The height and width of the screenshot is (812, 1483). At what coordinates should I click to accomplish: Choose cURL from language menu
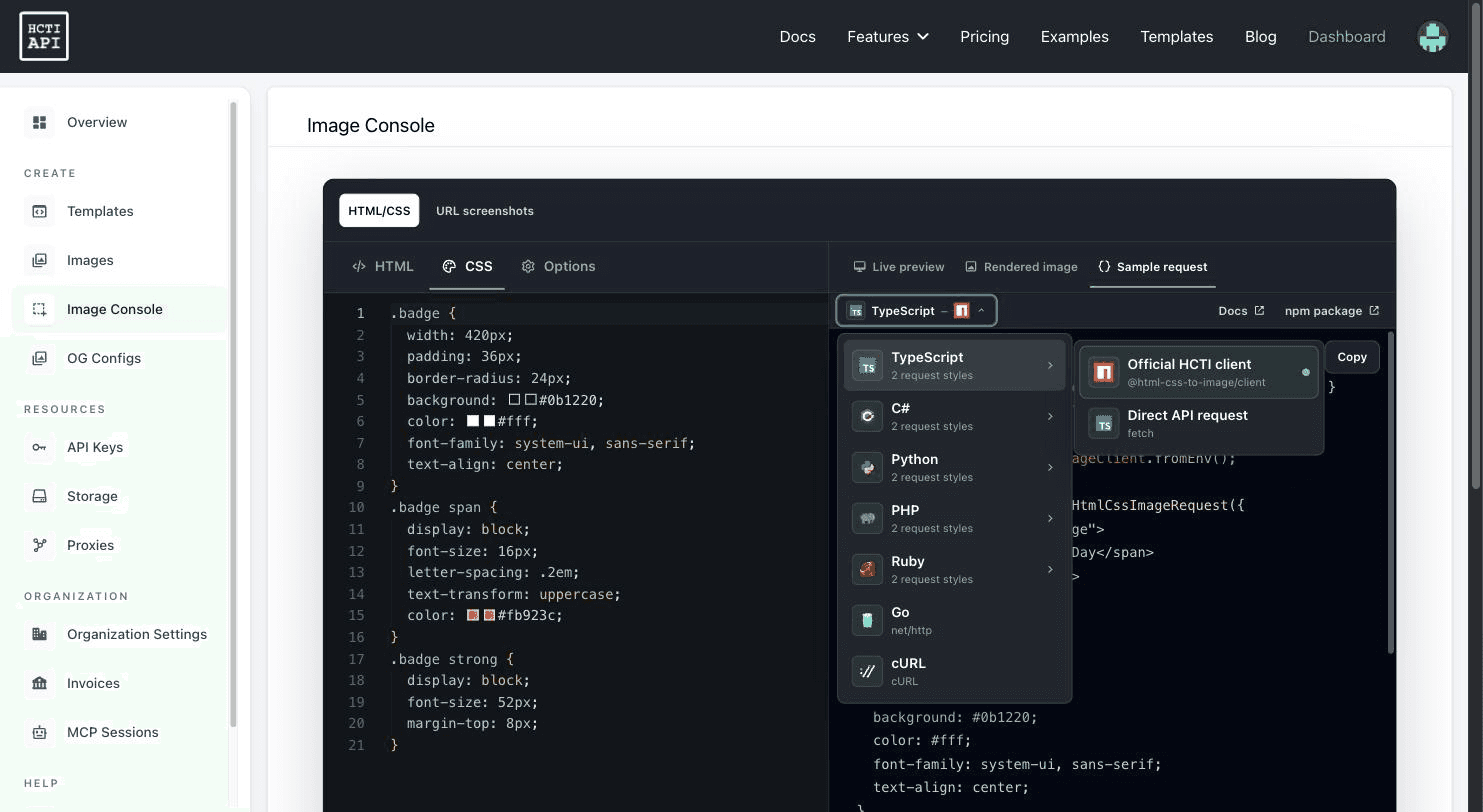[x=955, y=672]
